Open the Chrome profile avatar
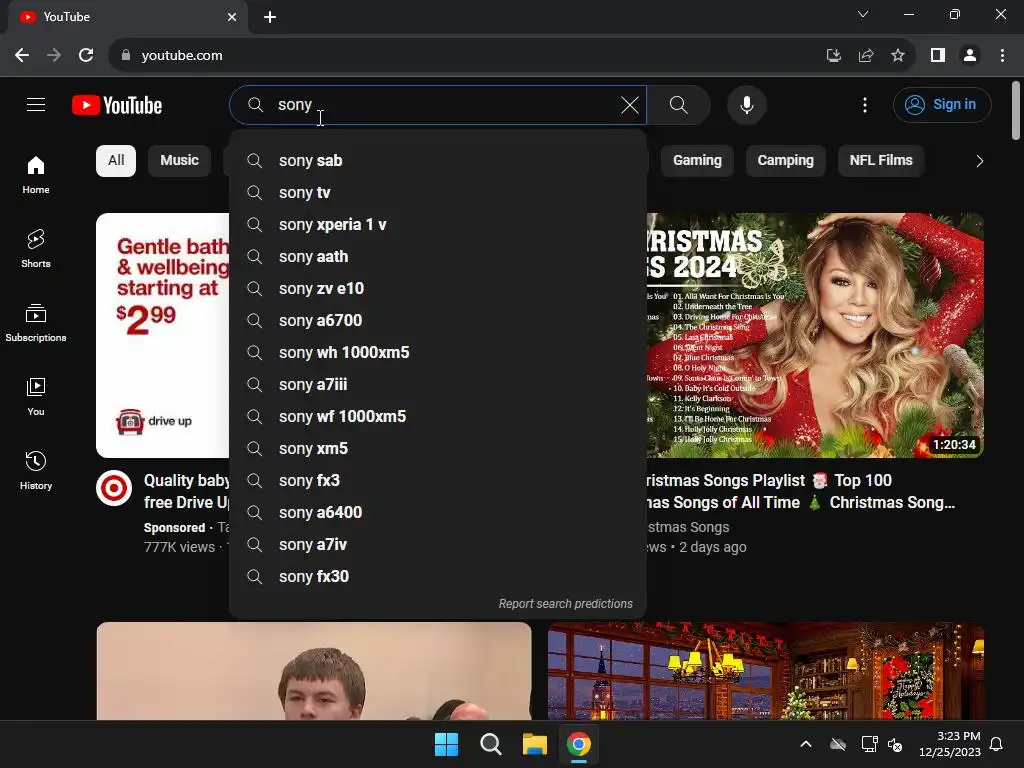This screenshot has height=768, width=1024. tap(970, 56)
